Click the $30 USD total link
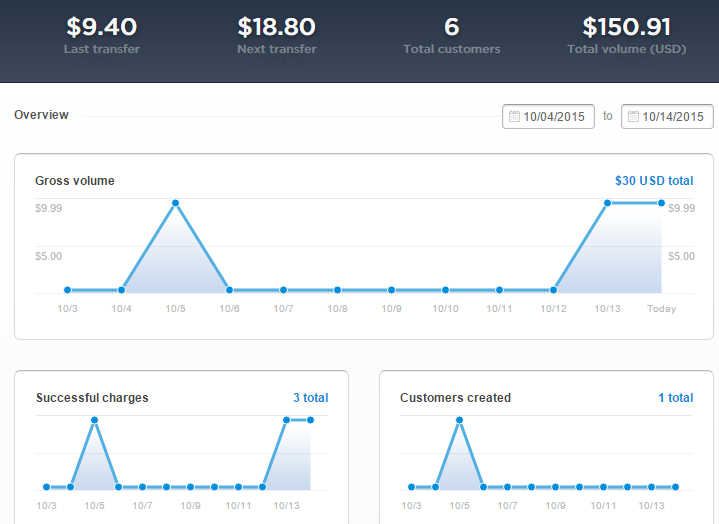Screen dimensions: 719x524 (654, 181)
